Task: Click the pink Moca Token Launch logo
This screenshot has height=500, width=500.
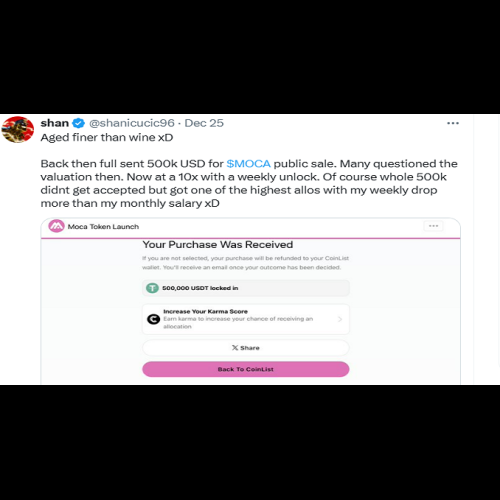Action: tap(56, 226)
